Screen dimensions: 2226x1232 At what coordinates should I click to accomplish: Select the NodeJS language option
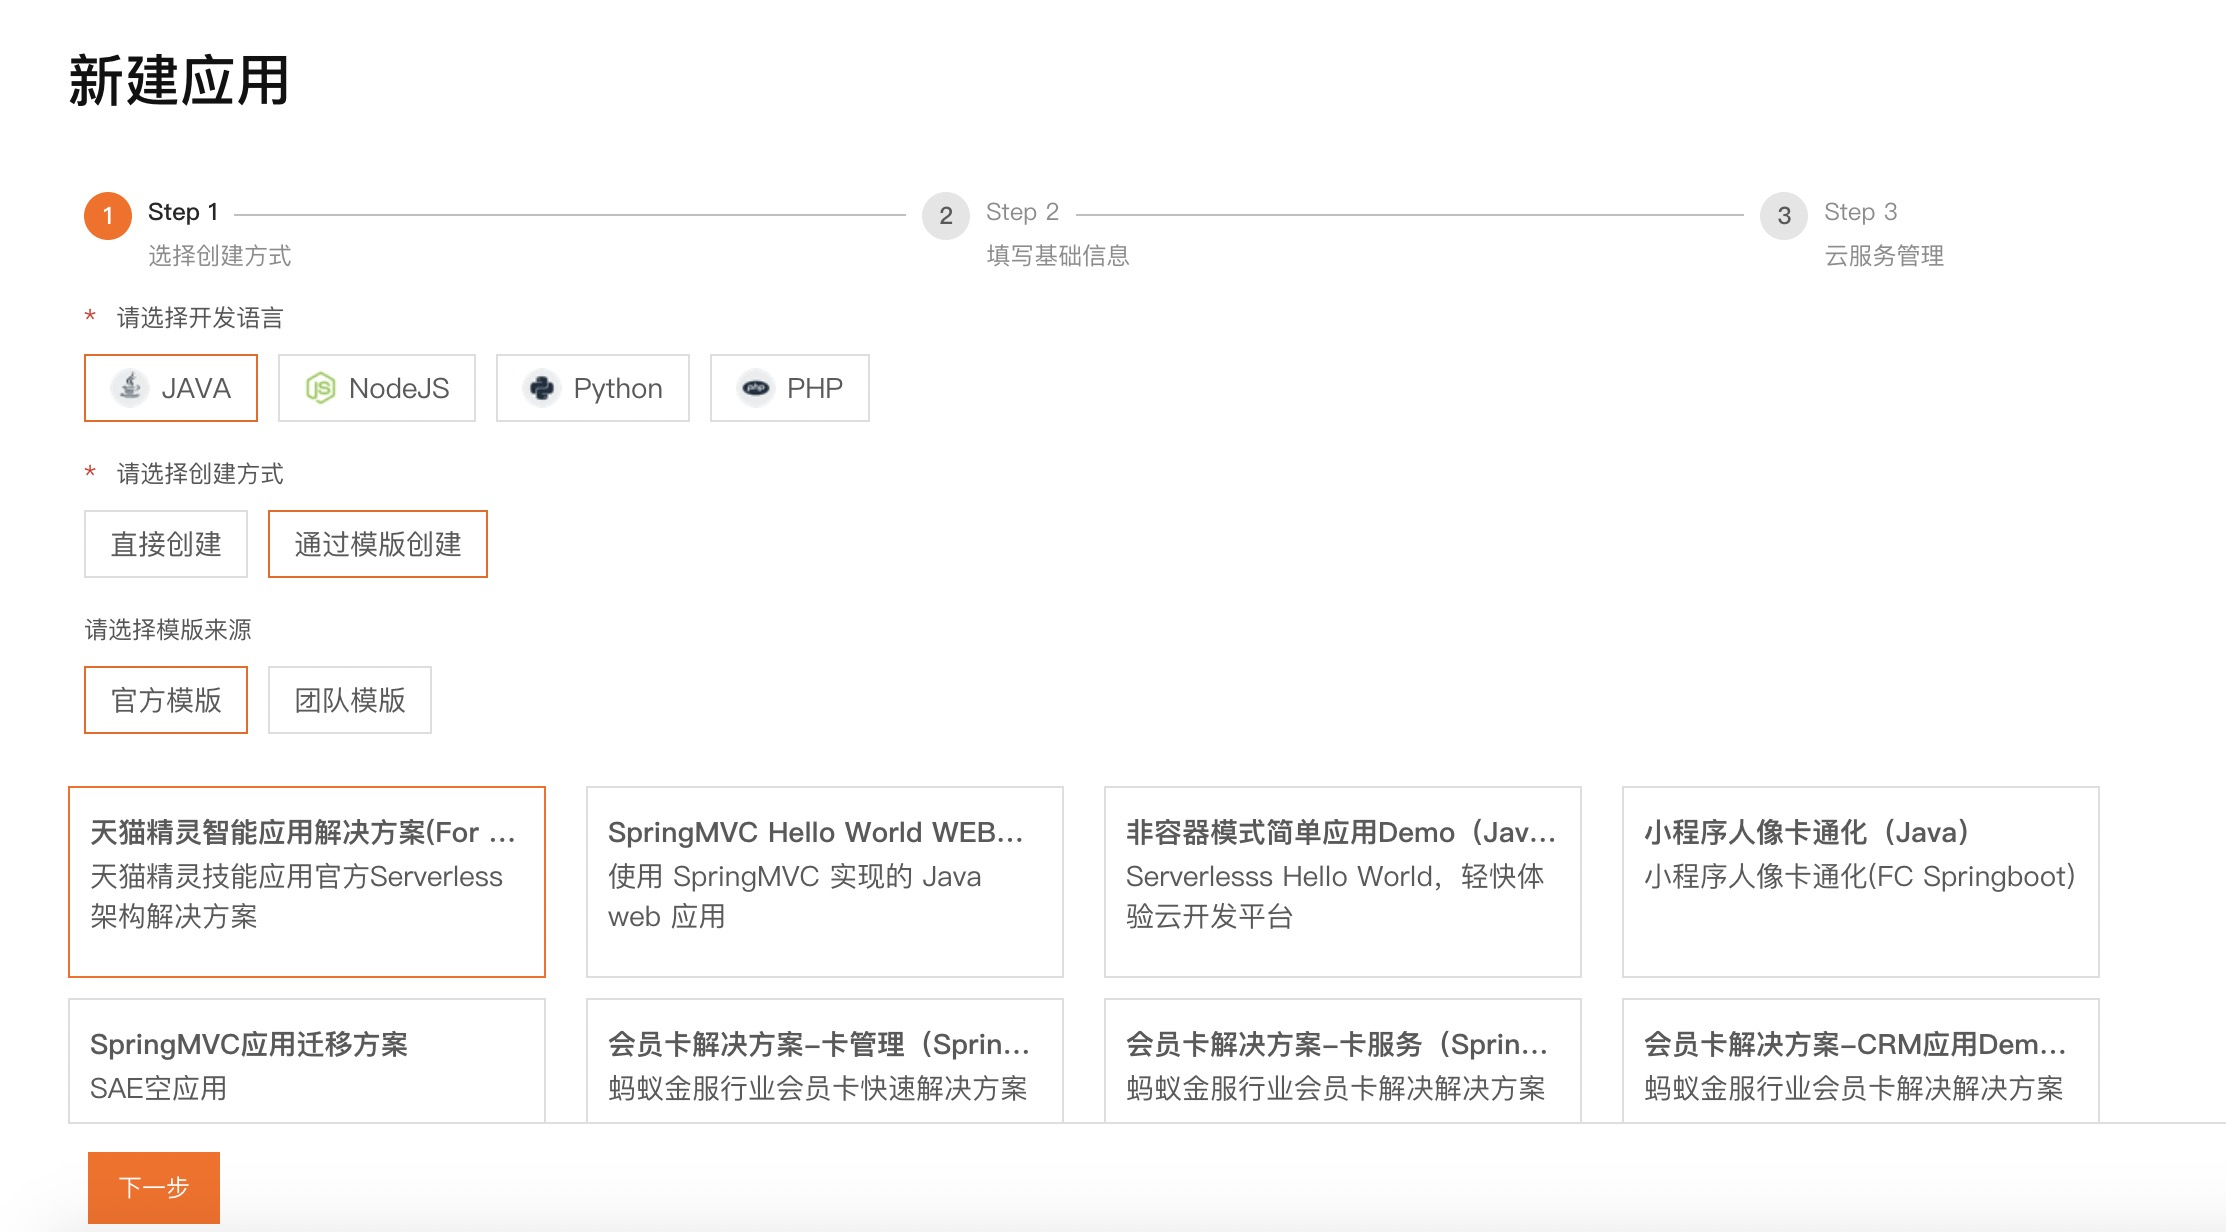coord(377,388)
